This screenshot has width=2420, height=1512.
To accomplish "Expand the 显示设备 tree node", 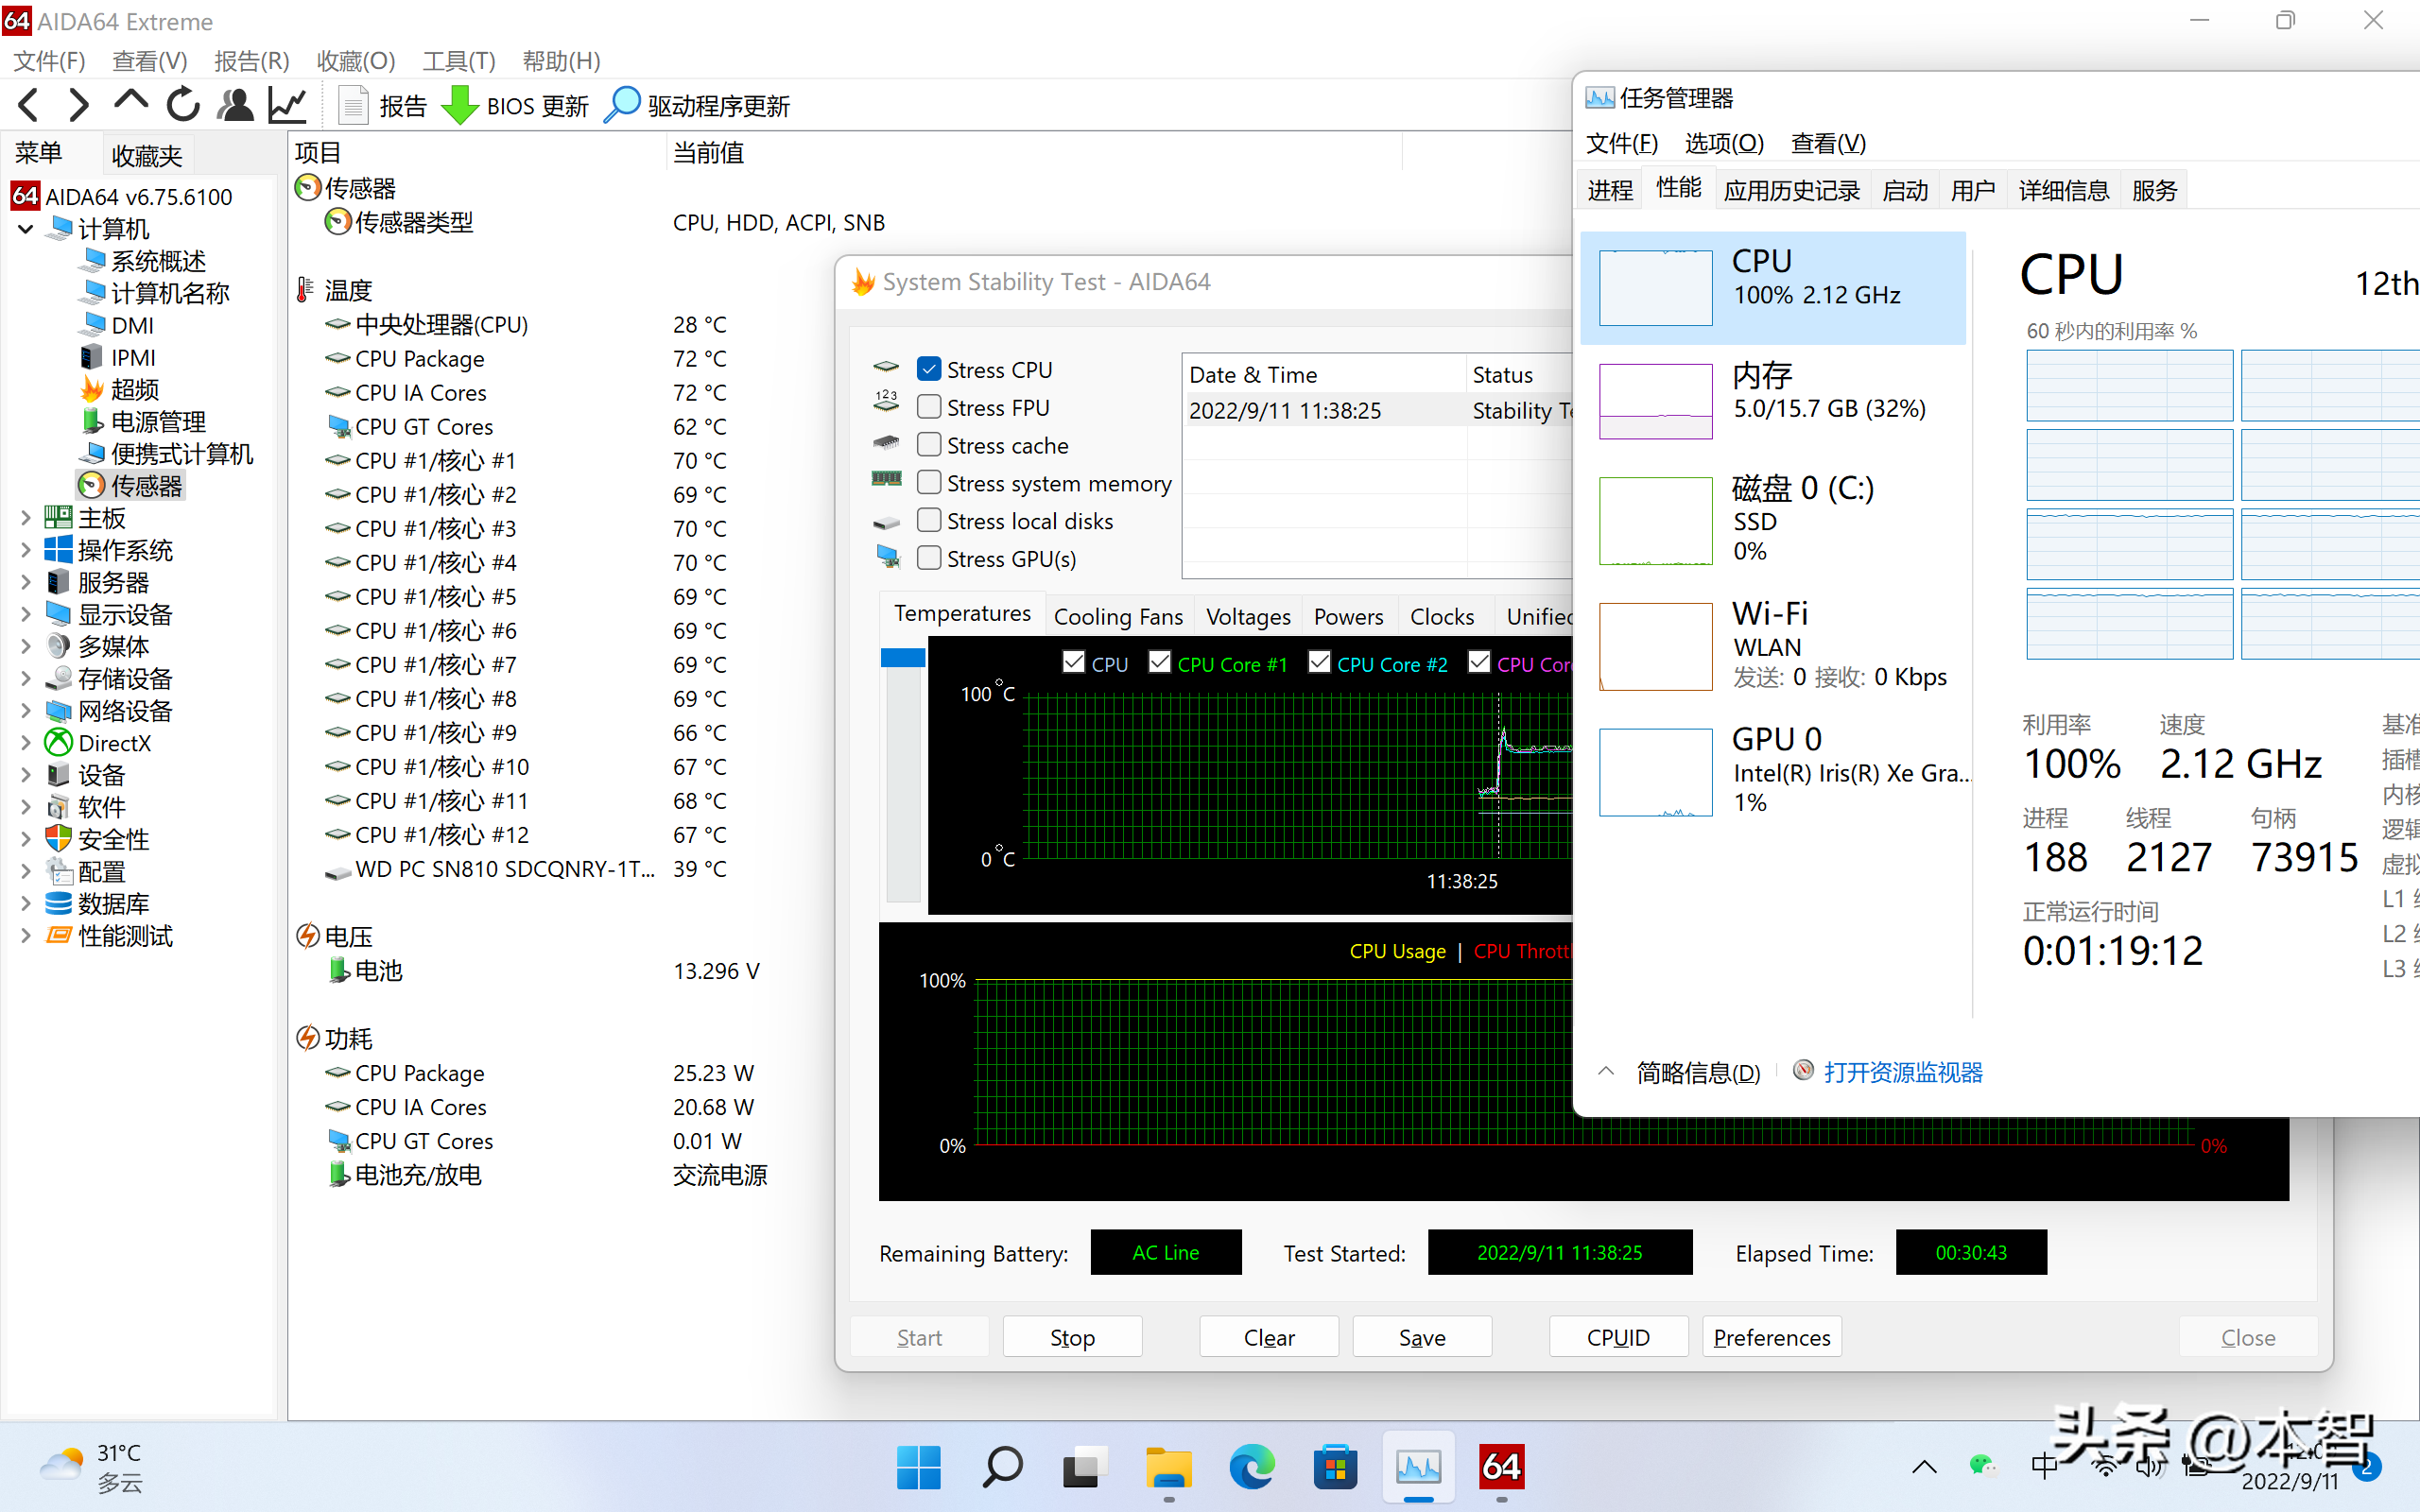I will click(x=26, y=614).
